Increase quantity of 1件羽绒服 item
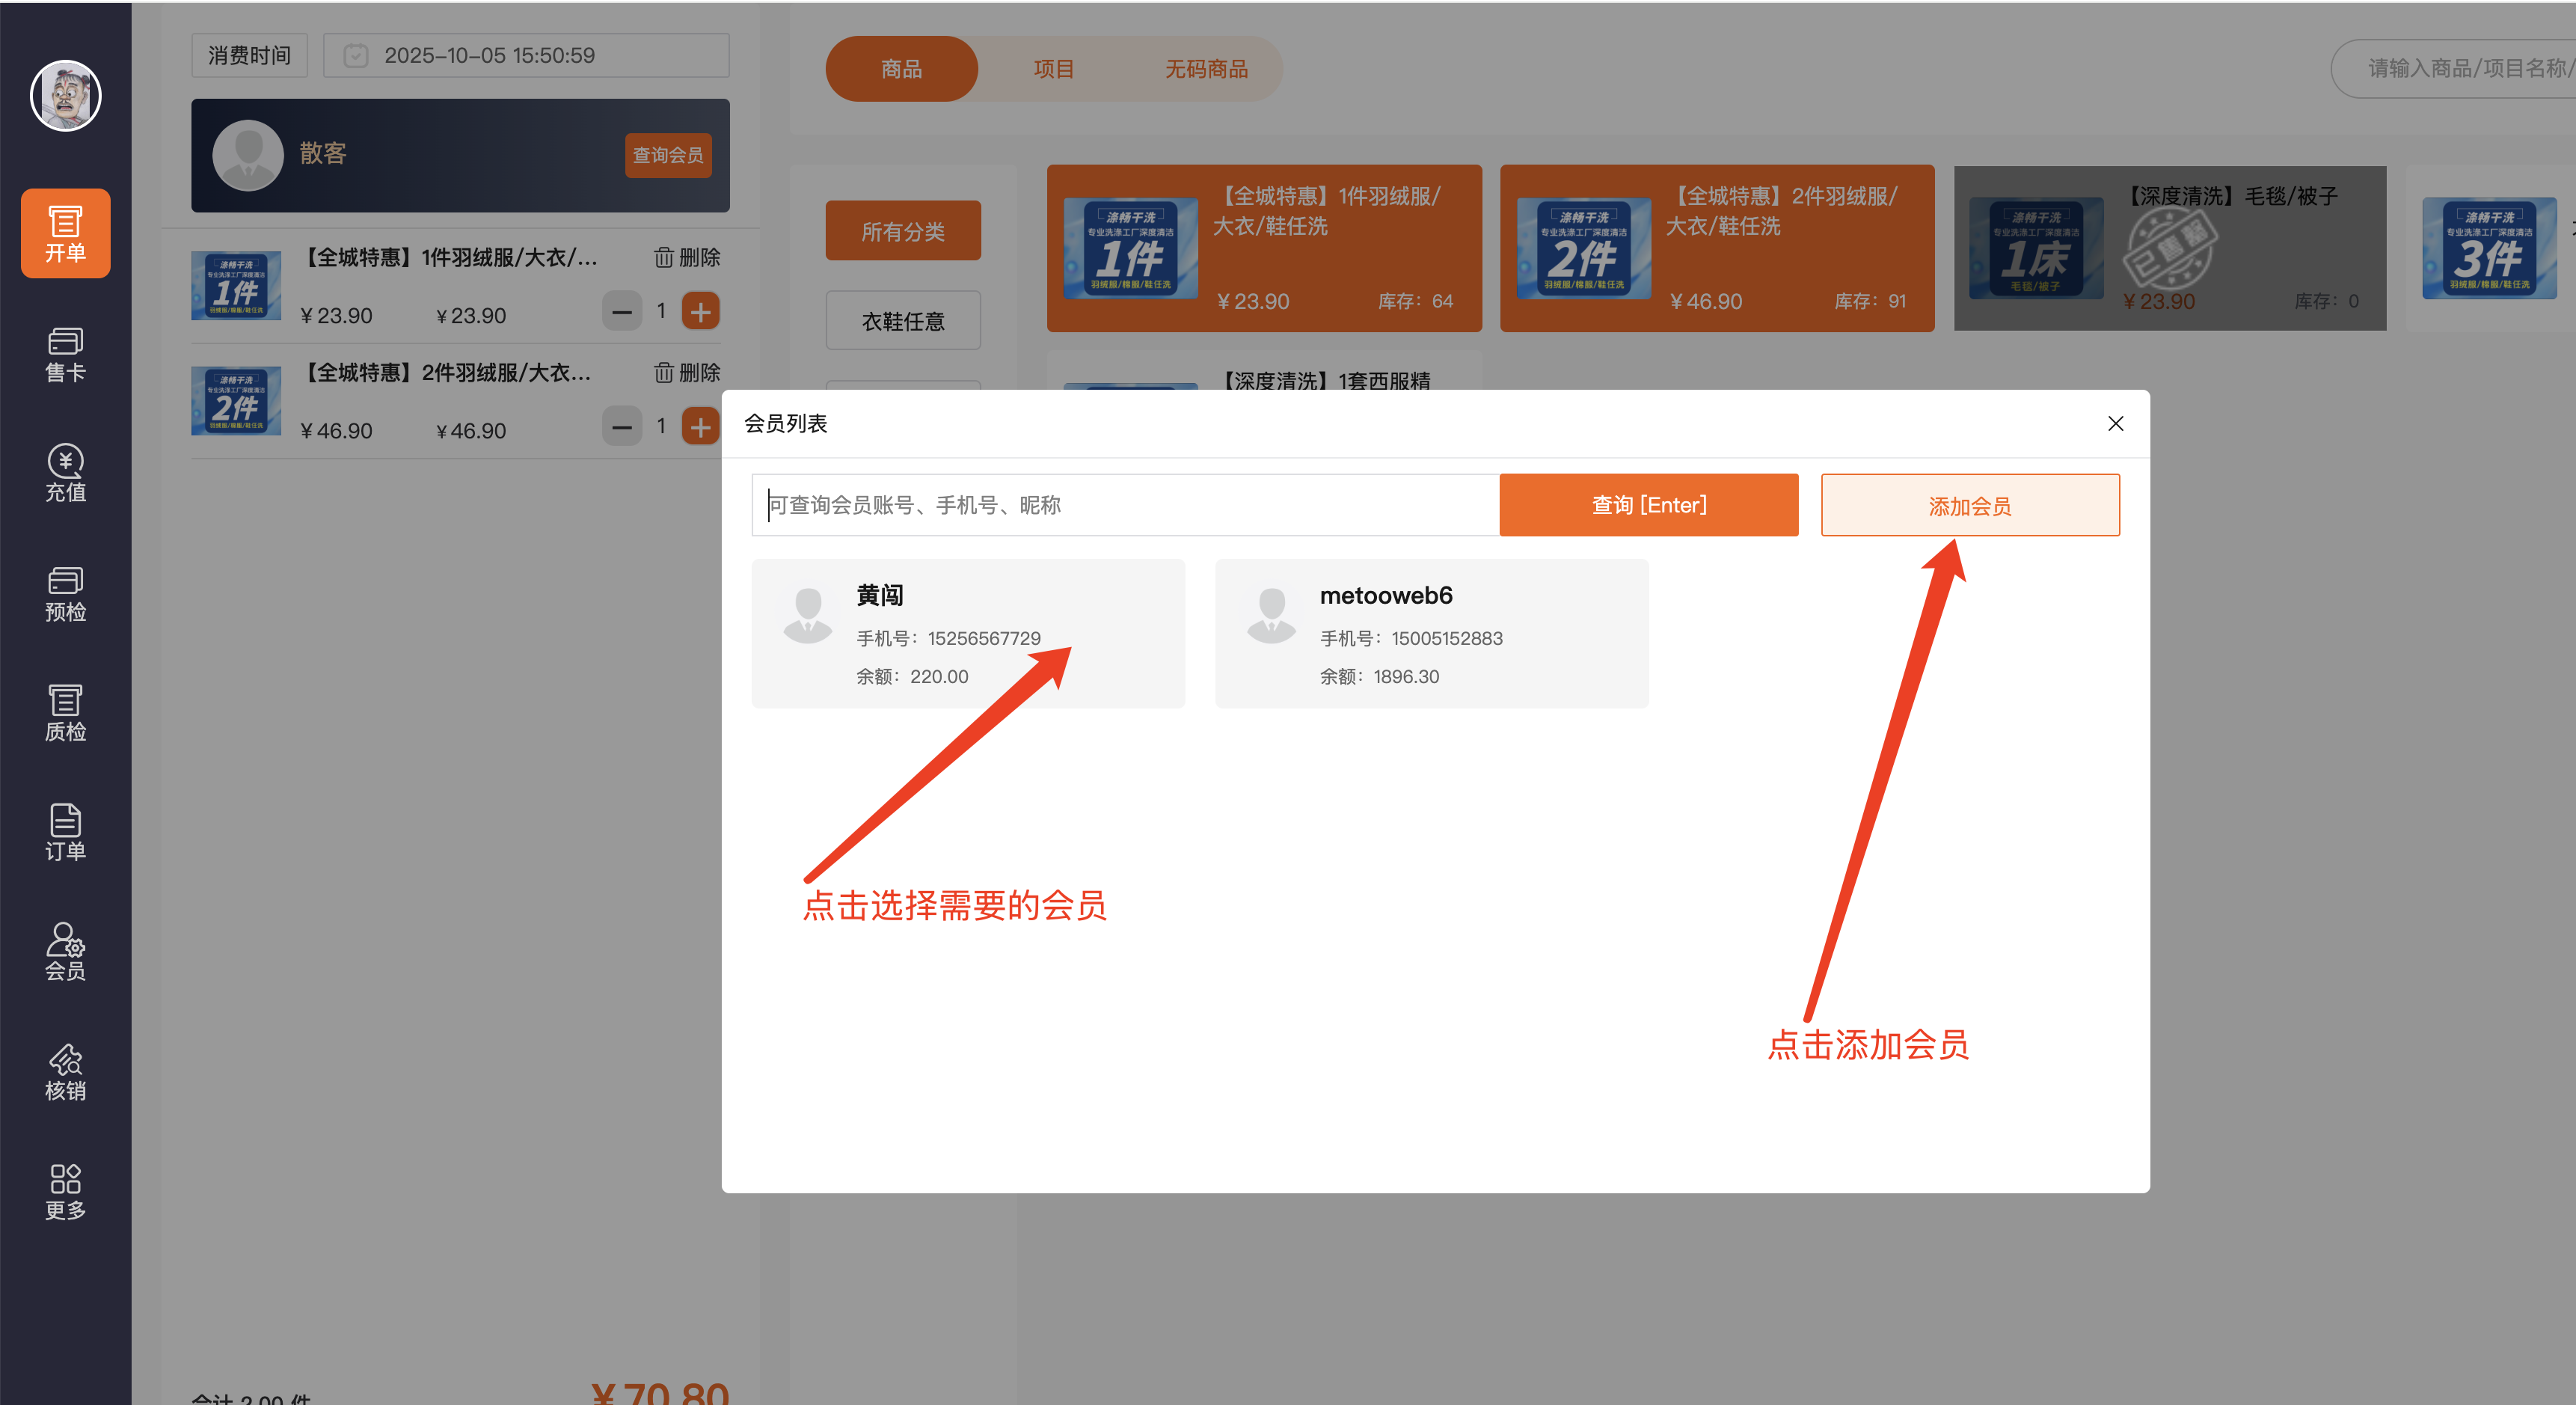Viewport: 2576px width, 1405px height. pyautogui.click(x=700, y=312)
